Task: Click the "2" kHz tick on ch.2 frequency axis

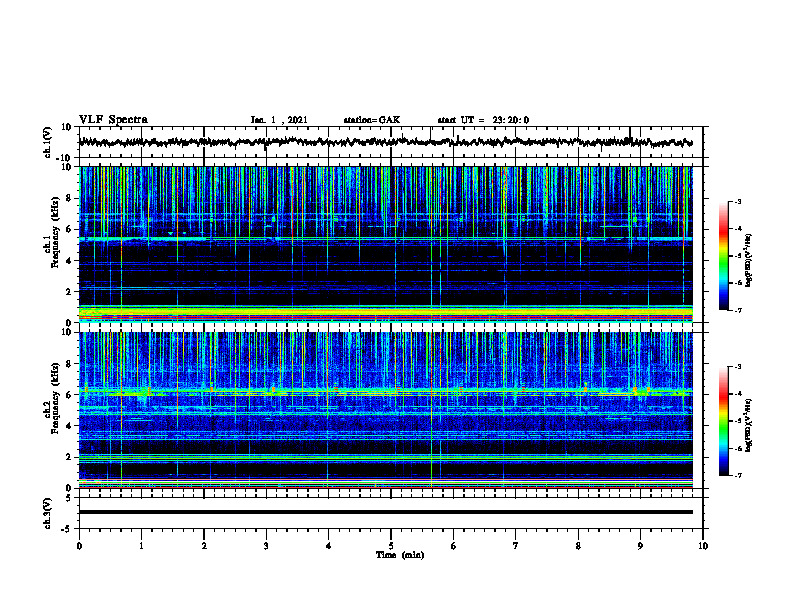Action: [x=69, y=457]
